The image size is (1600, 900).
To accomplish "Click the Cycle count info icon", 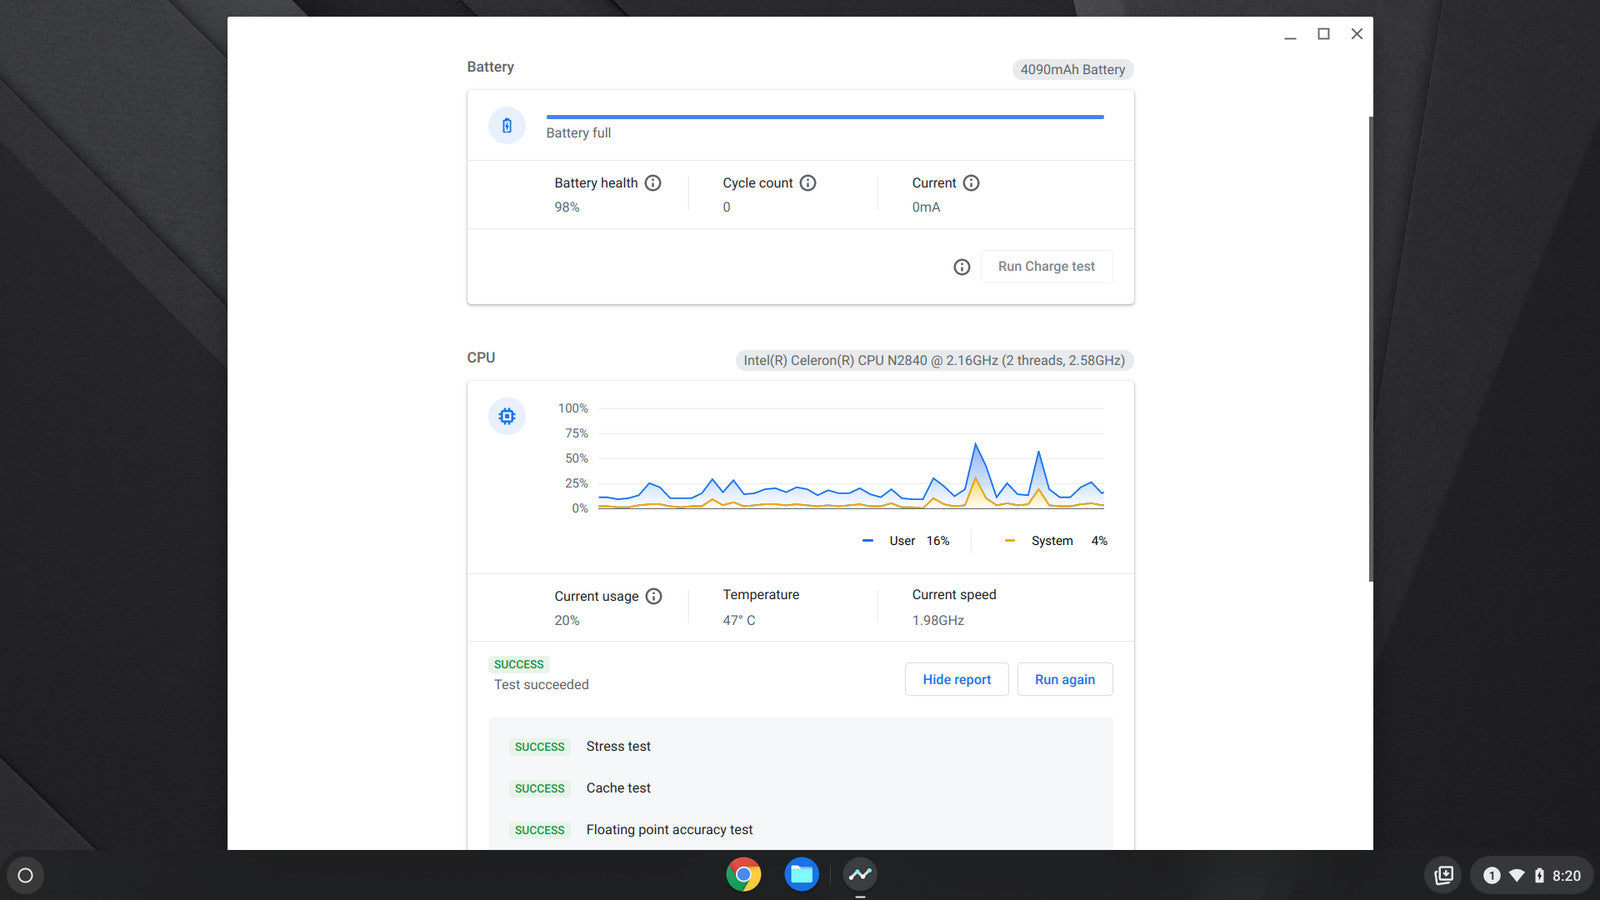I will [808, 183].
